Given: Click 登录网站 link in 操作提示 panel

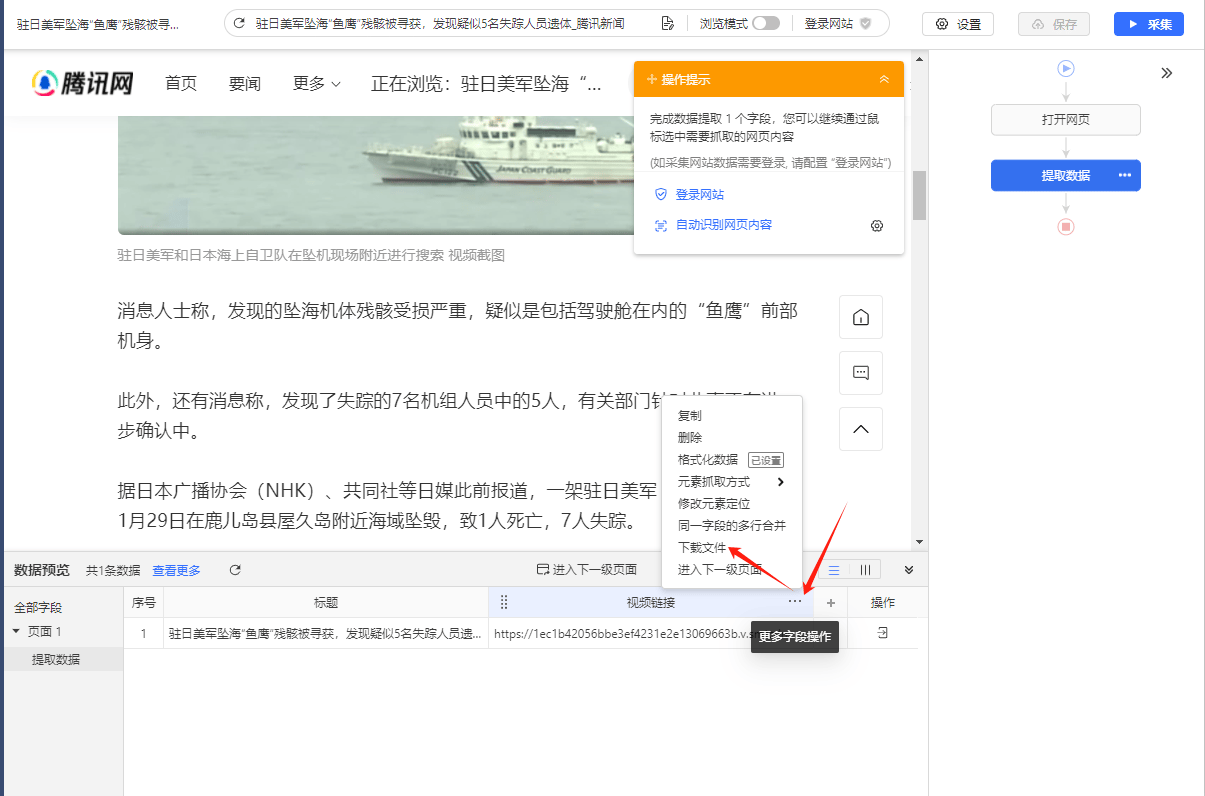Looking at the screenshot, I should (x=700, y=194).
